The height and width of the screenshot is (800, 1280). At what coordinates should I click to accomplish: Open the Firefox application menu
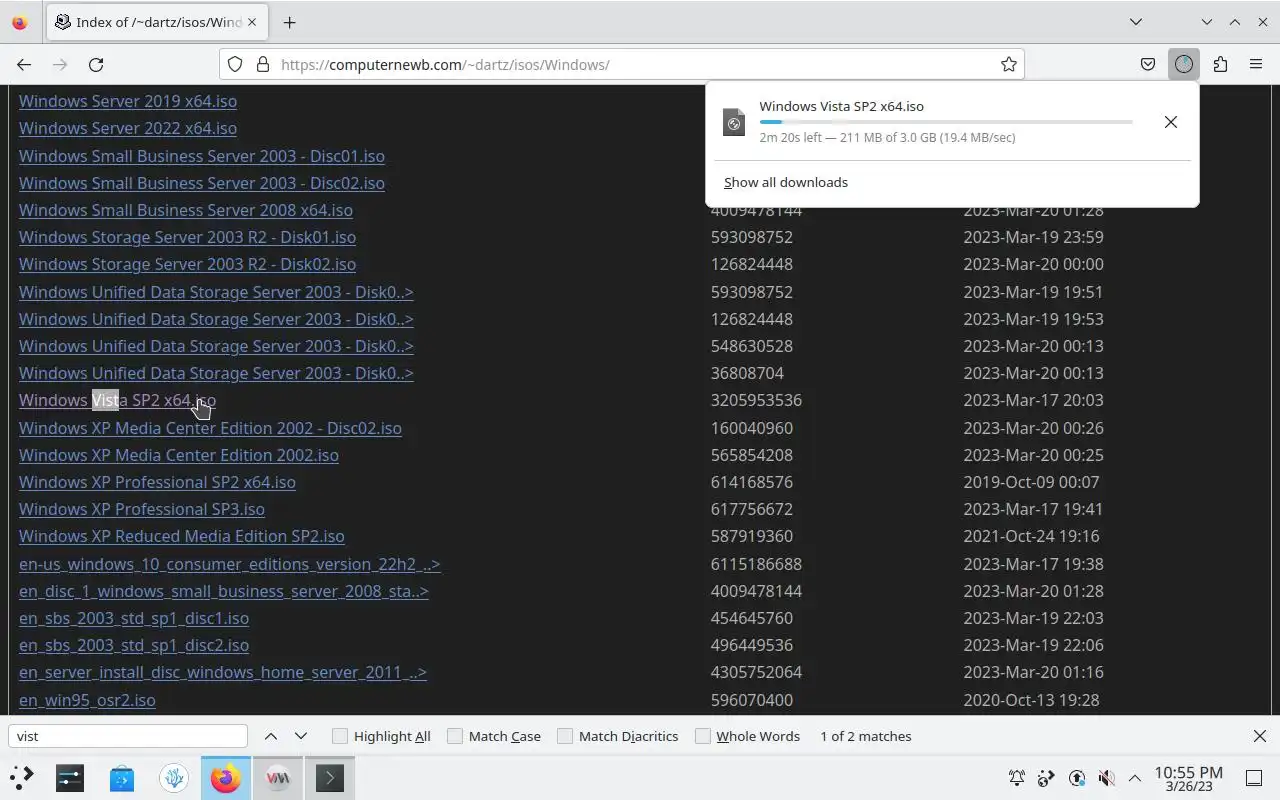pos(1256,64)
